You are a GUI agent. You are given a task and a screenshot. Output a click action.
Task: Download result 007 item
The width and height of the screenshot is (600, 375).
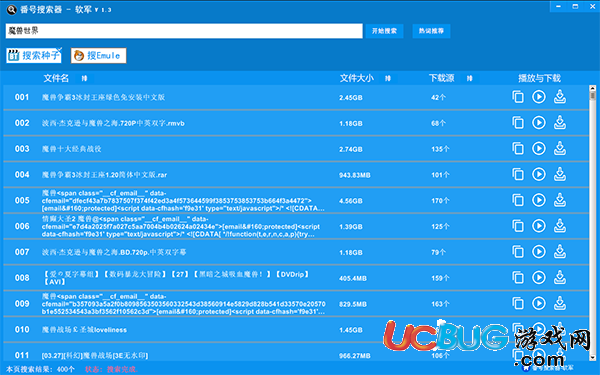click(560, 252)
